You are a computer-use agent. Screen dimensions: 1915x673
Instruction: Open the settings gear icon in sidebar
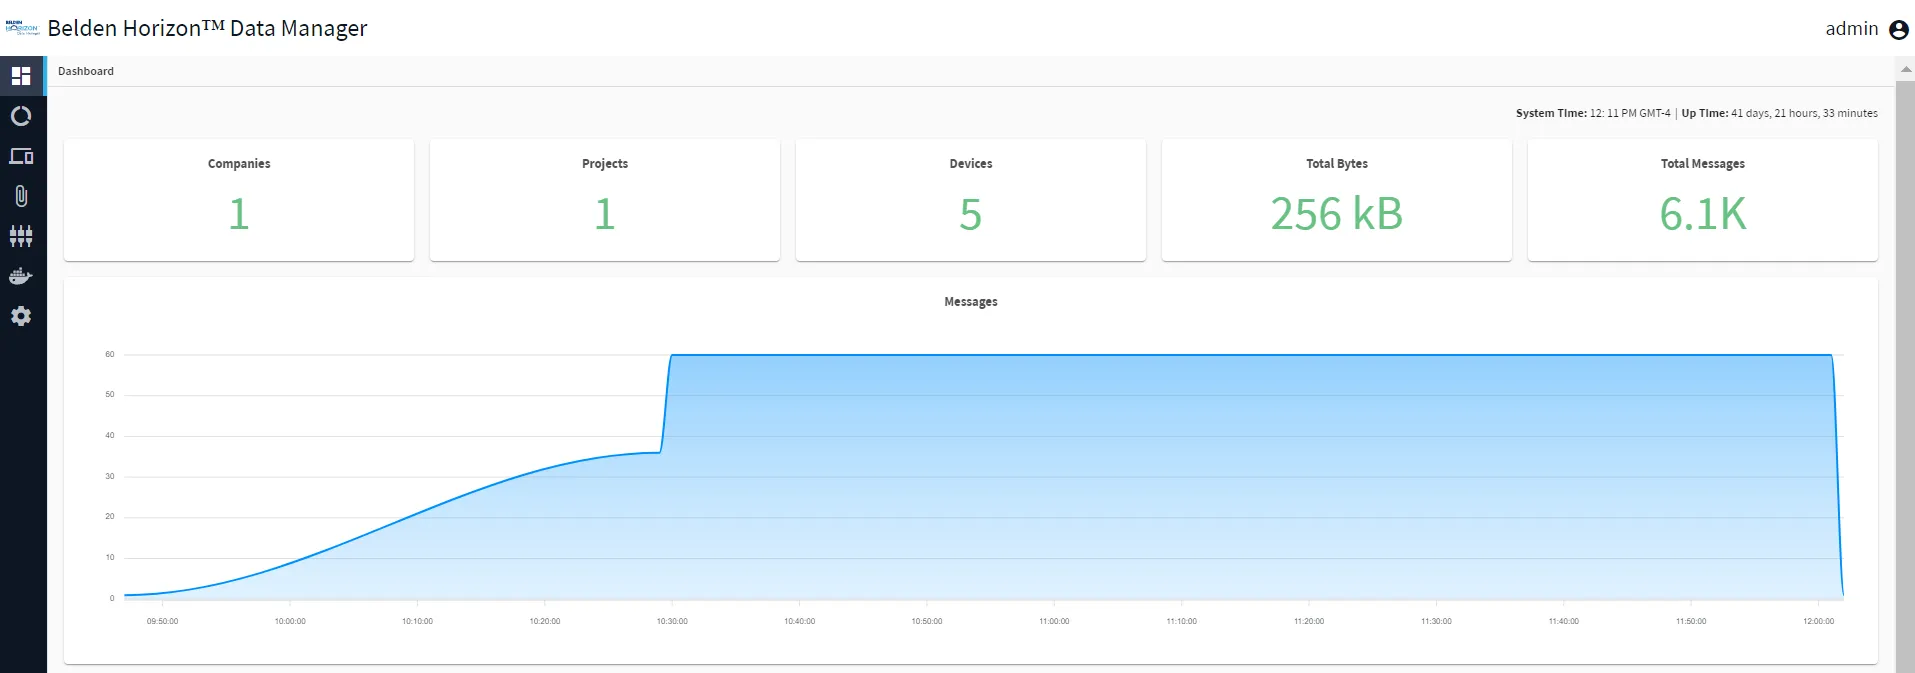click(21, 316)
